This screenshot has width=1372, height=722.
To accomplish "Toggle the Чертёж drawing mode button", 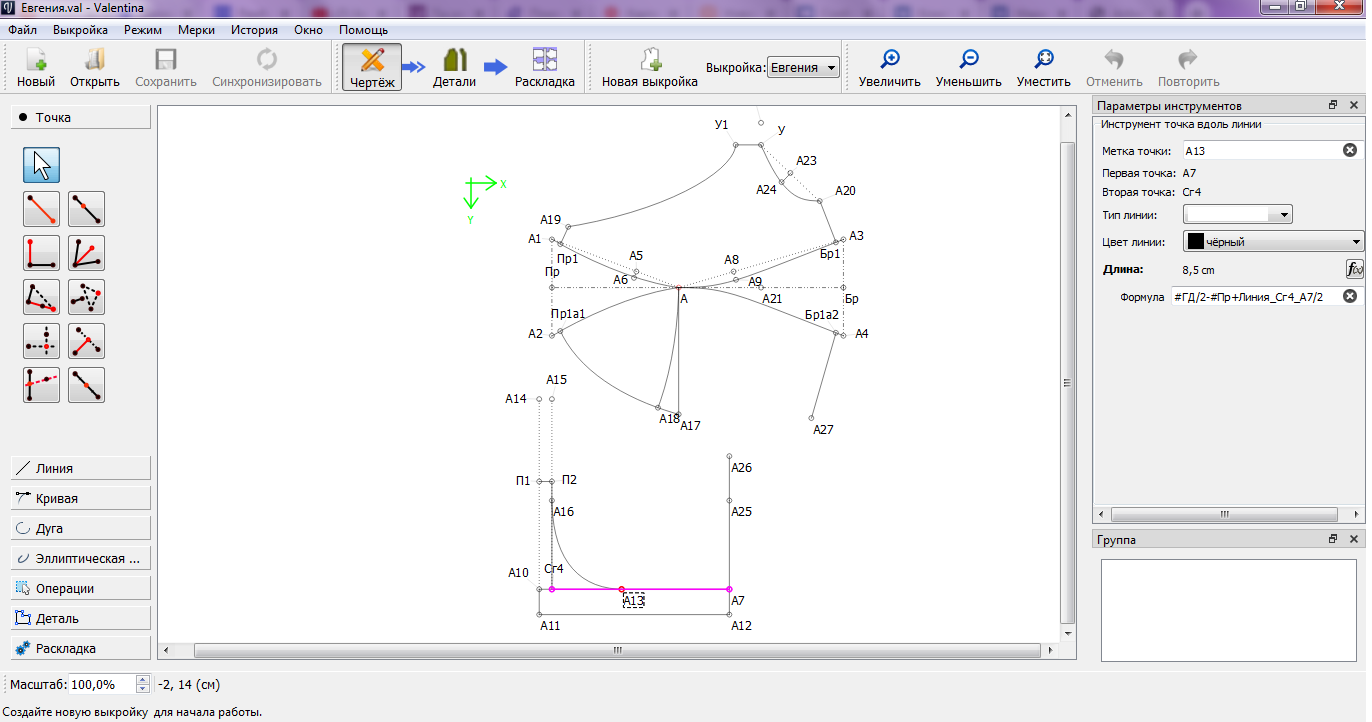I will pos(372,68).
